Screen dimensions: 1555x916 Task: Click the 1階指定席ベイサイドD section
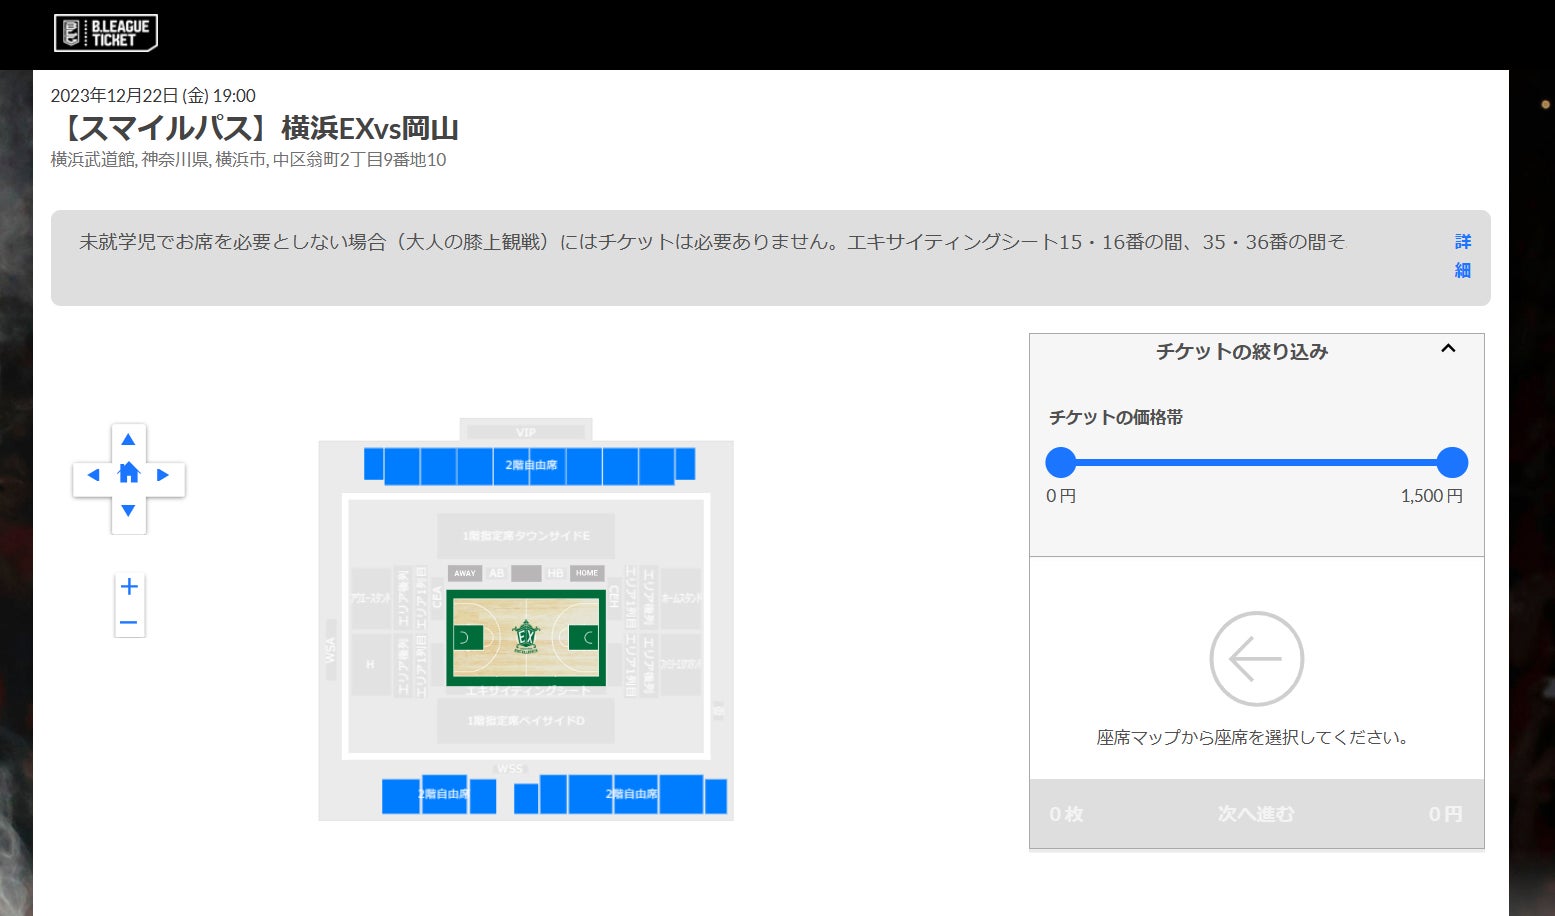[526, 721]
